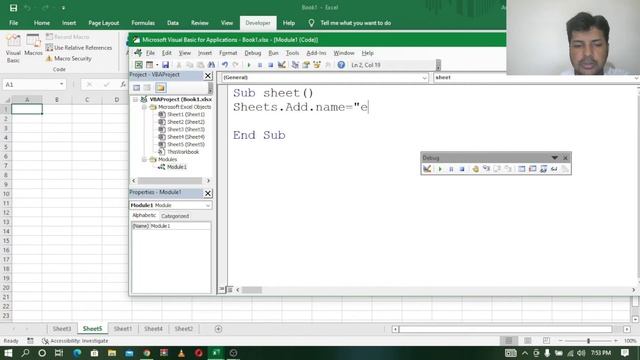Click code window horizontal scrollbar thumb
640x360 pixels.
point(252,290)
